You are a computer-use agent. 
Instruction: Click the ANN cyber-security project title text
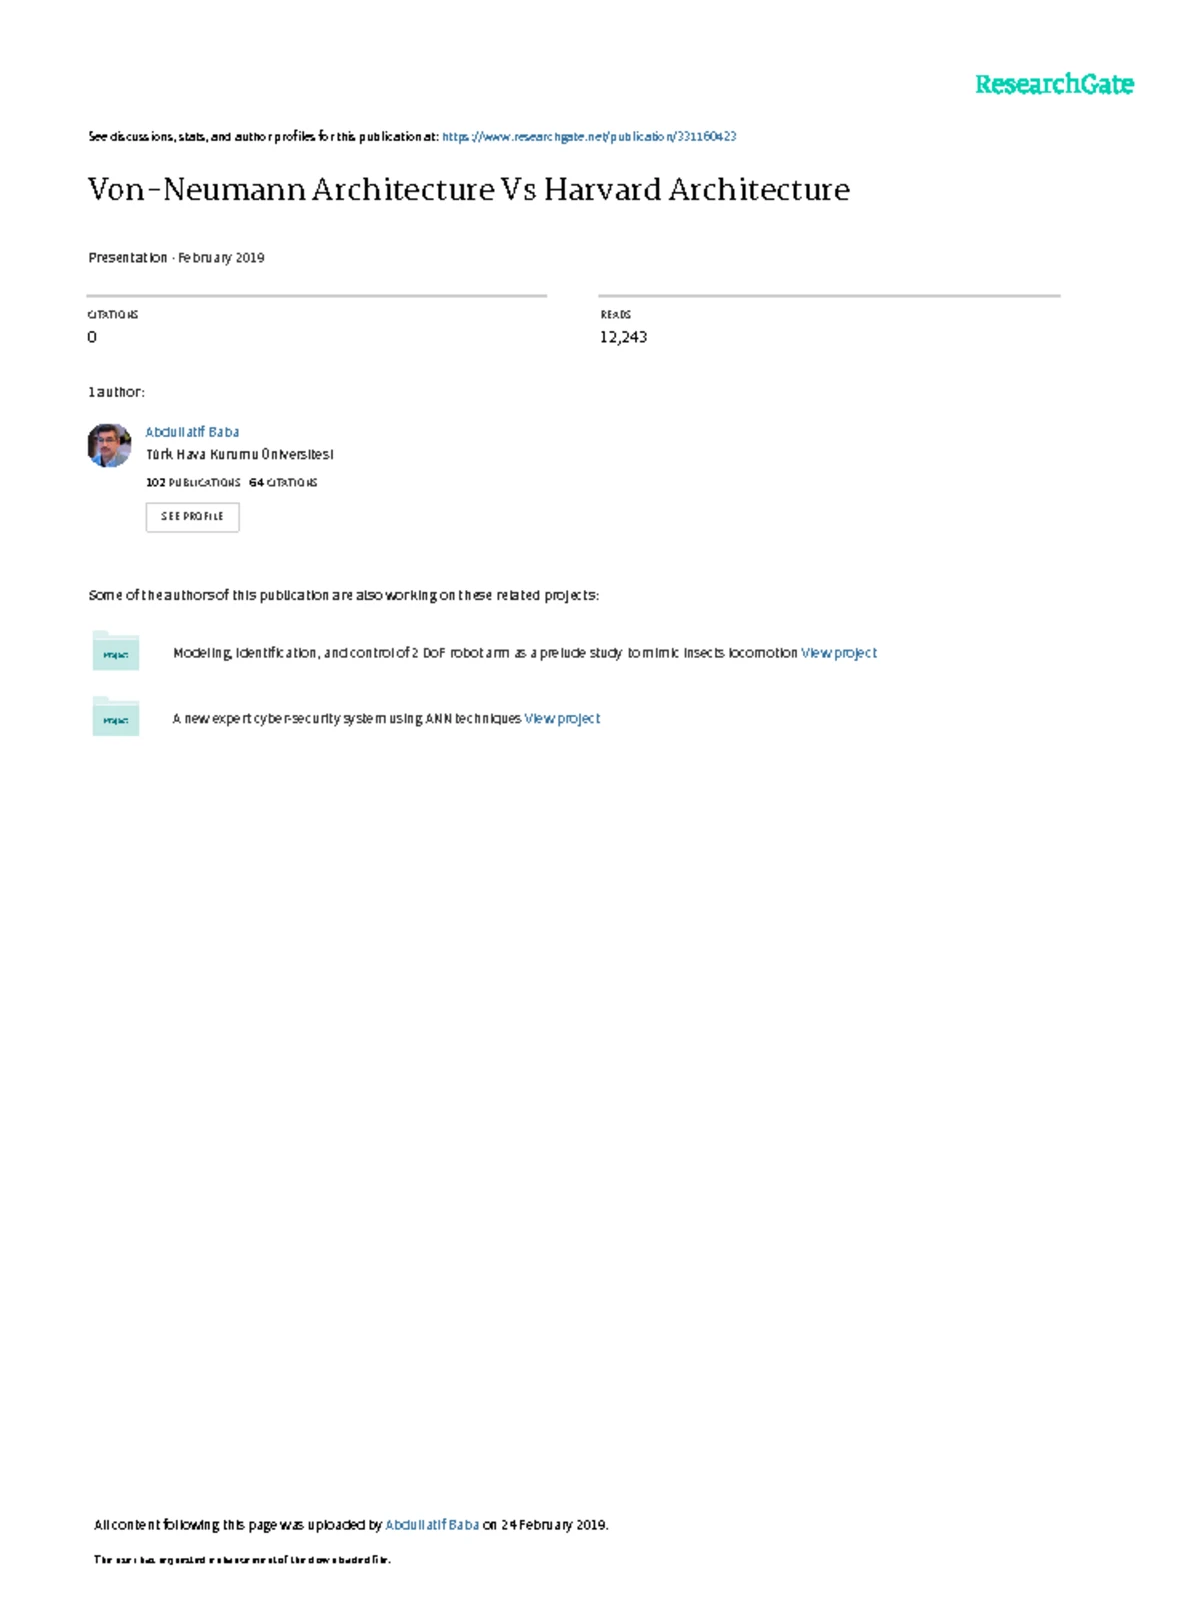(346, 718)
